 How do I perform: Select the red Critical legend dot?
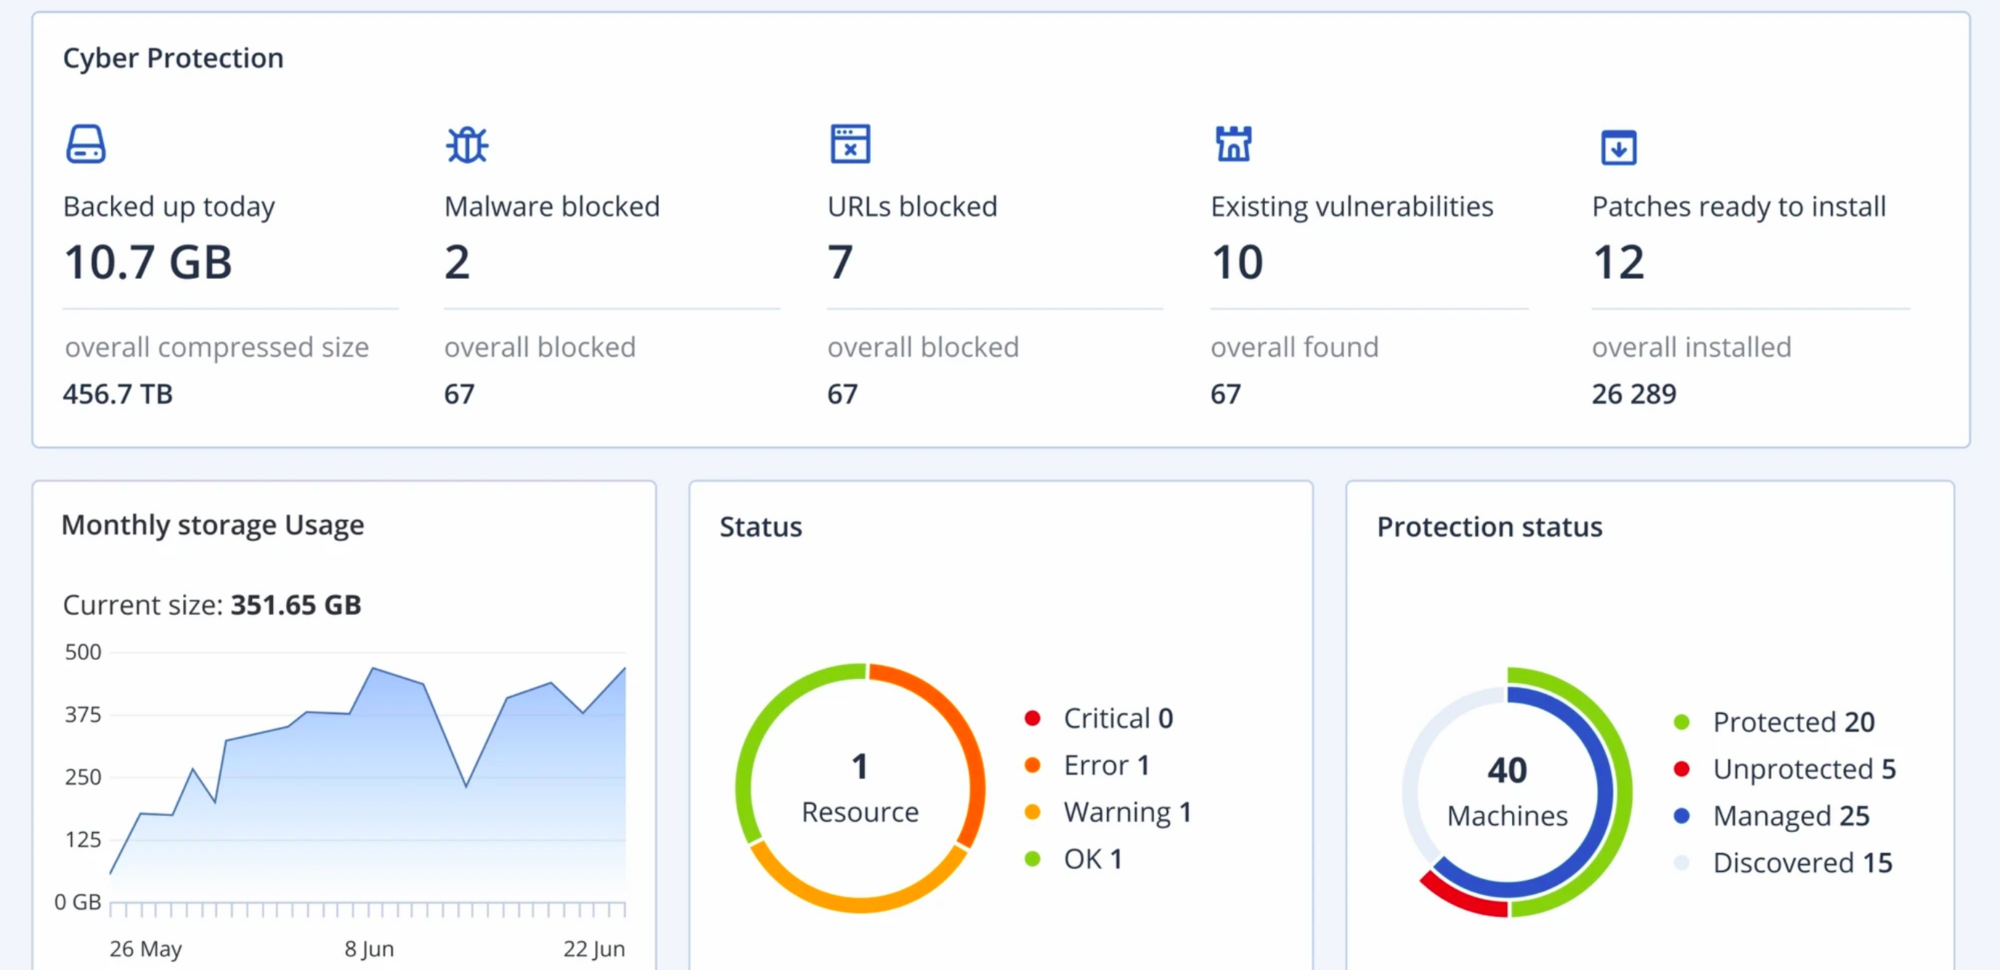click(1033, 718)
